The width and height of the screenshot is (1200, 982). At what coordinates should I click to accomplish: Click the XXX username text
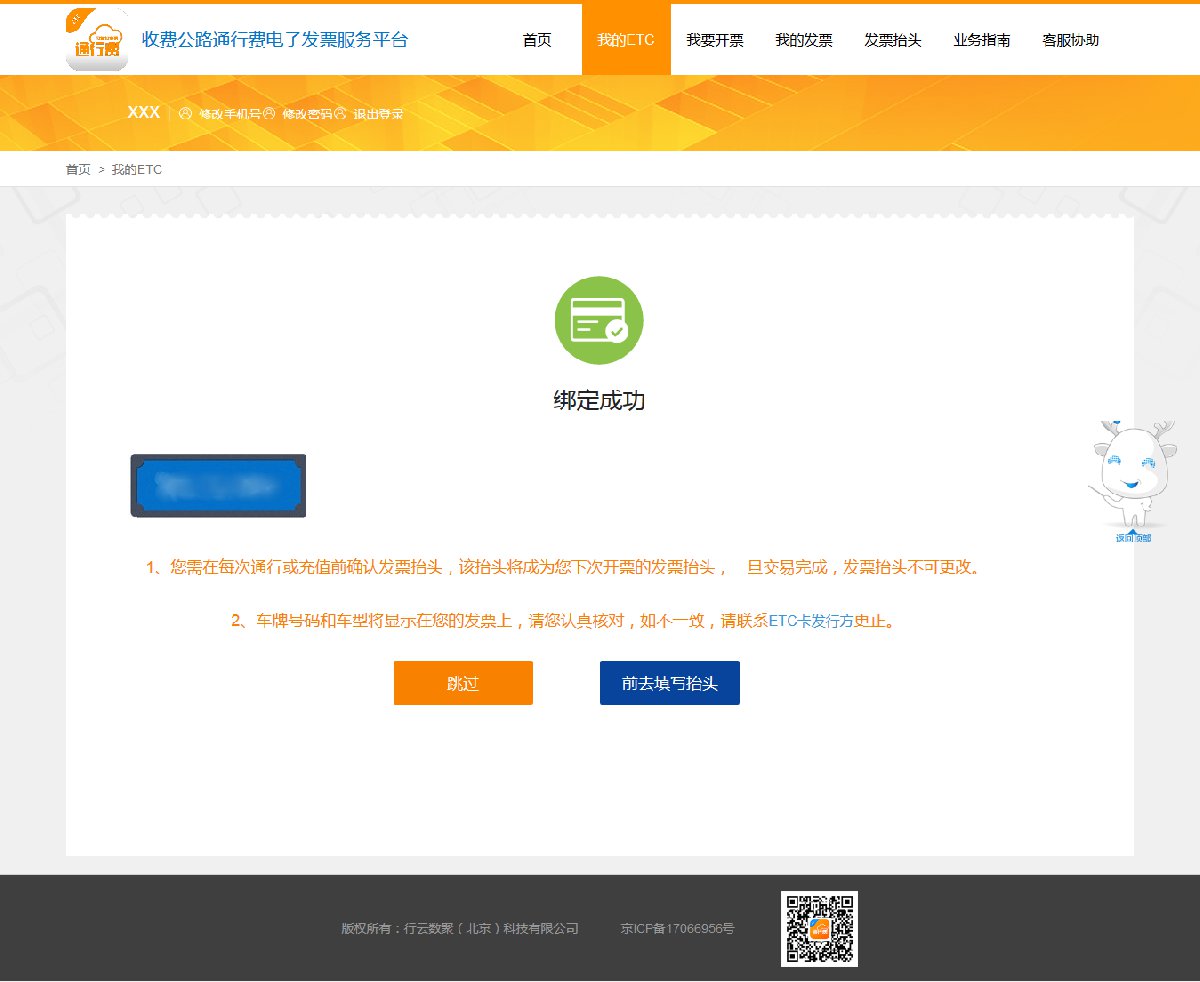(x=144, y=113)
